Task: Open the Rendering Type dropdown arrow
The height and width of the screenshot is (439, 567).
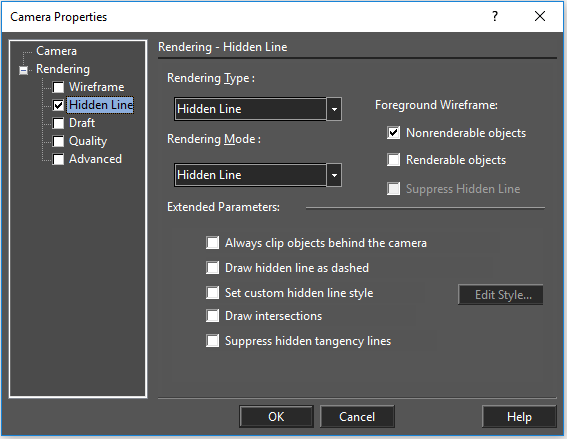Action: 334,109
